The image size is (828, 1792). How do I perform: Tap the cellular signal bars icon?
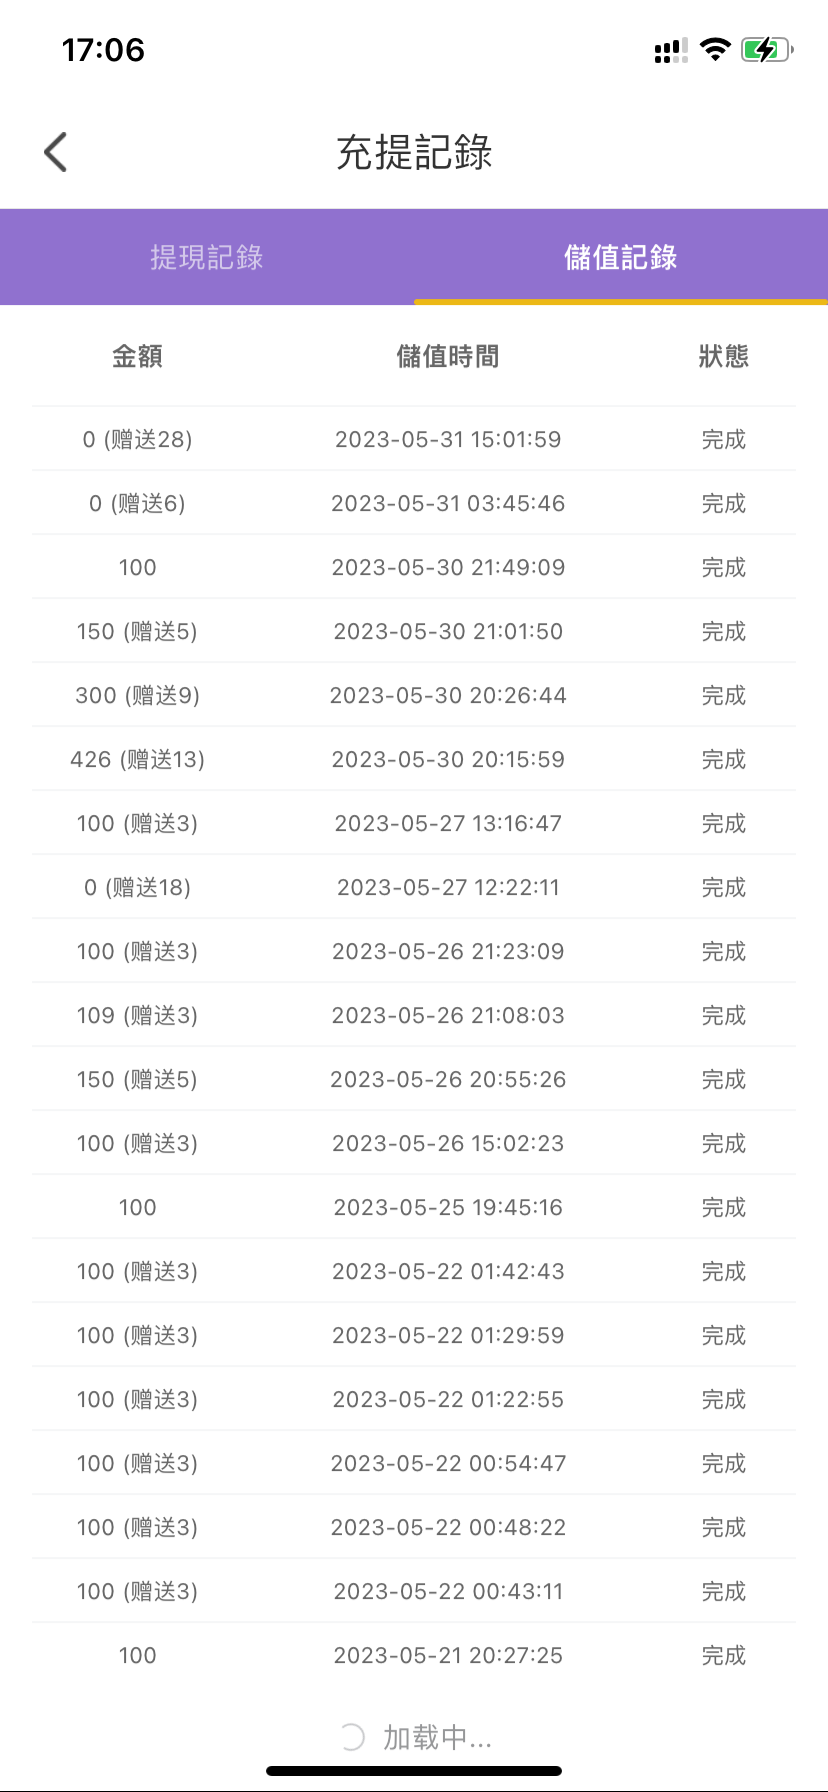click(x=670, y=51)
